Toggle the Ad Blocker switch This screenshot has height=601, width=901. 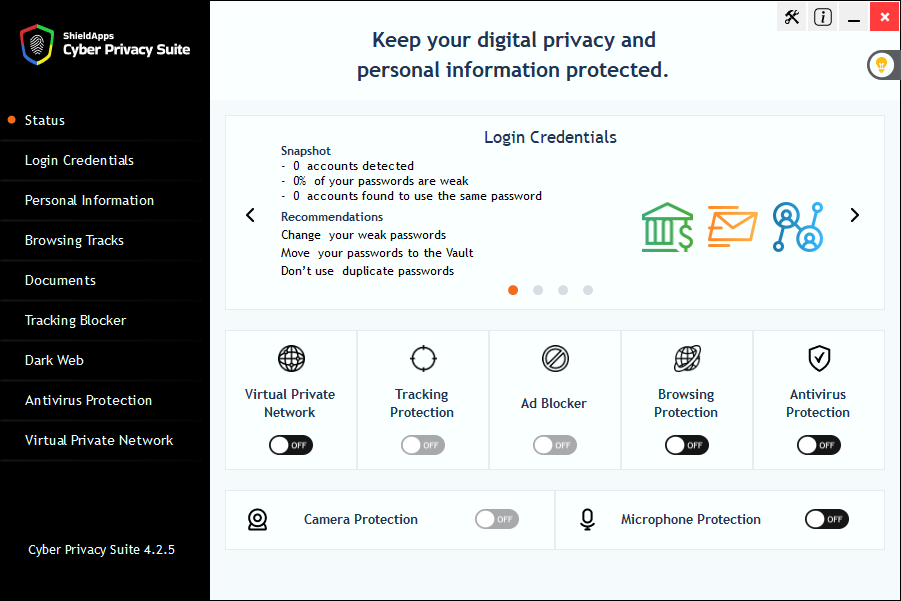click(555, 445)
